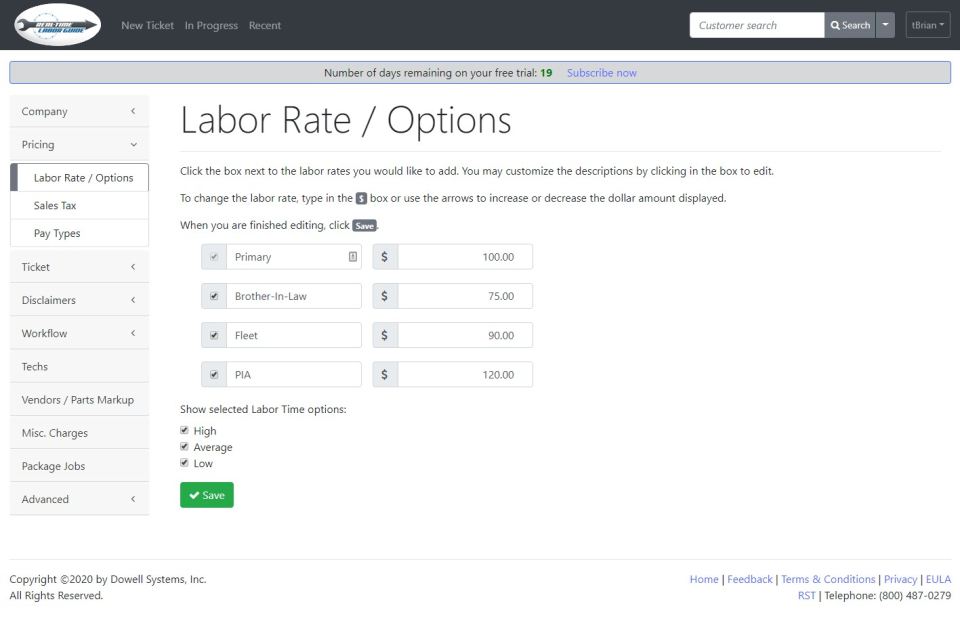Disable the High labor time option
This screenshot has height=631, width=960.
(184, 429)
